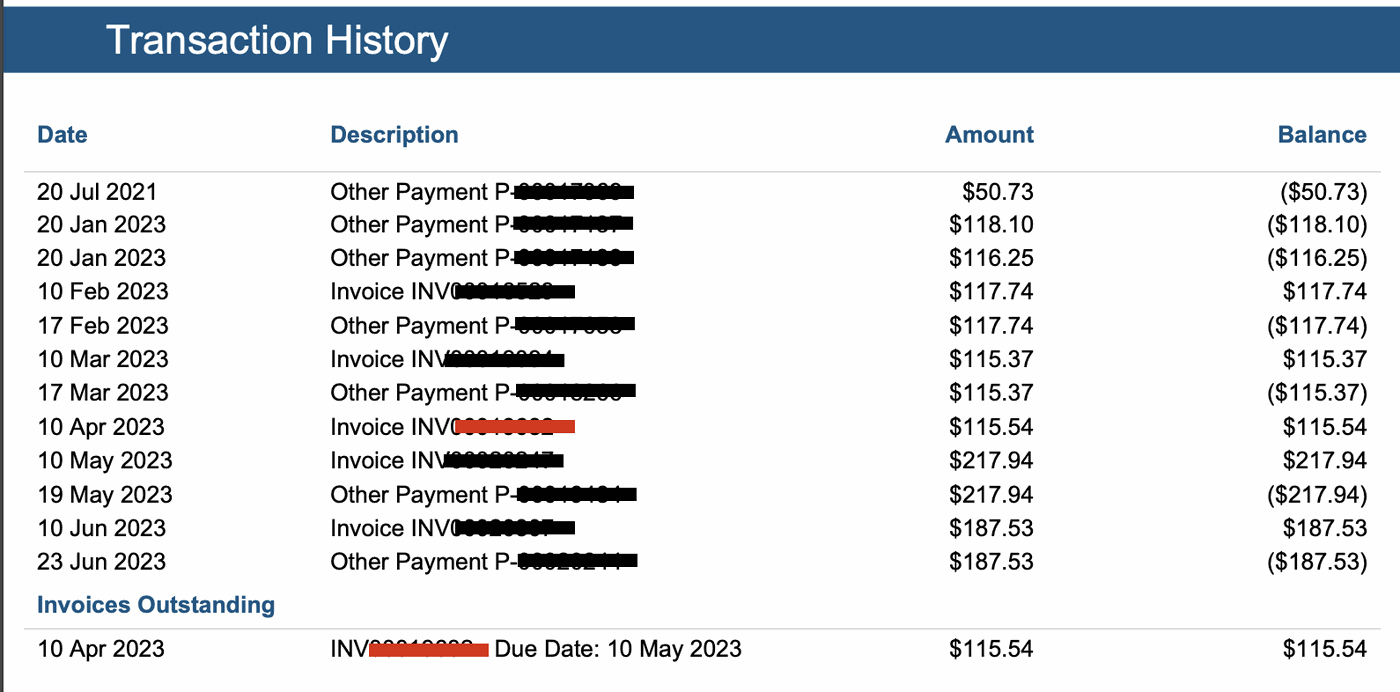Click the Balance column header
The height and width of the screenshot is (692, 1400).
click(x=1322, y=135)
